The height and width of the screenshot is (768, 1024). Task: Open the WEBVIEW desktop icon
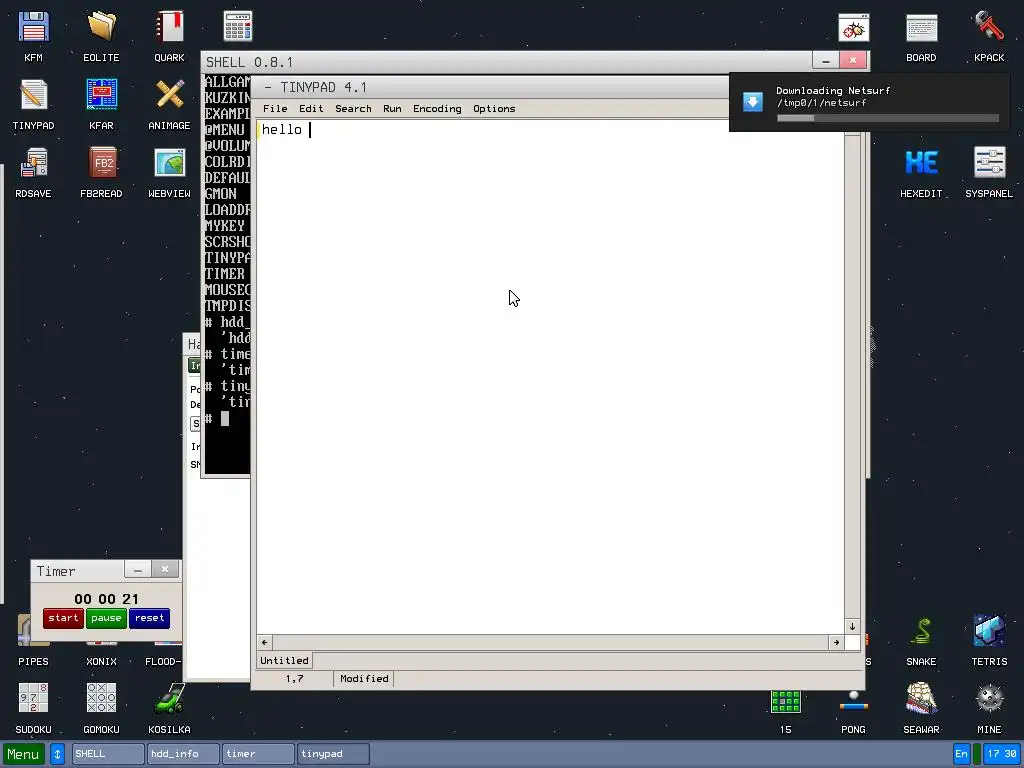coord(169,171)
